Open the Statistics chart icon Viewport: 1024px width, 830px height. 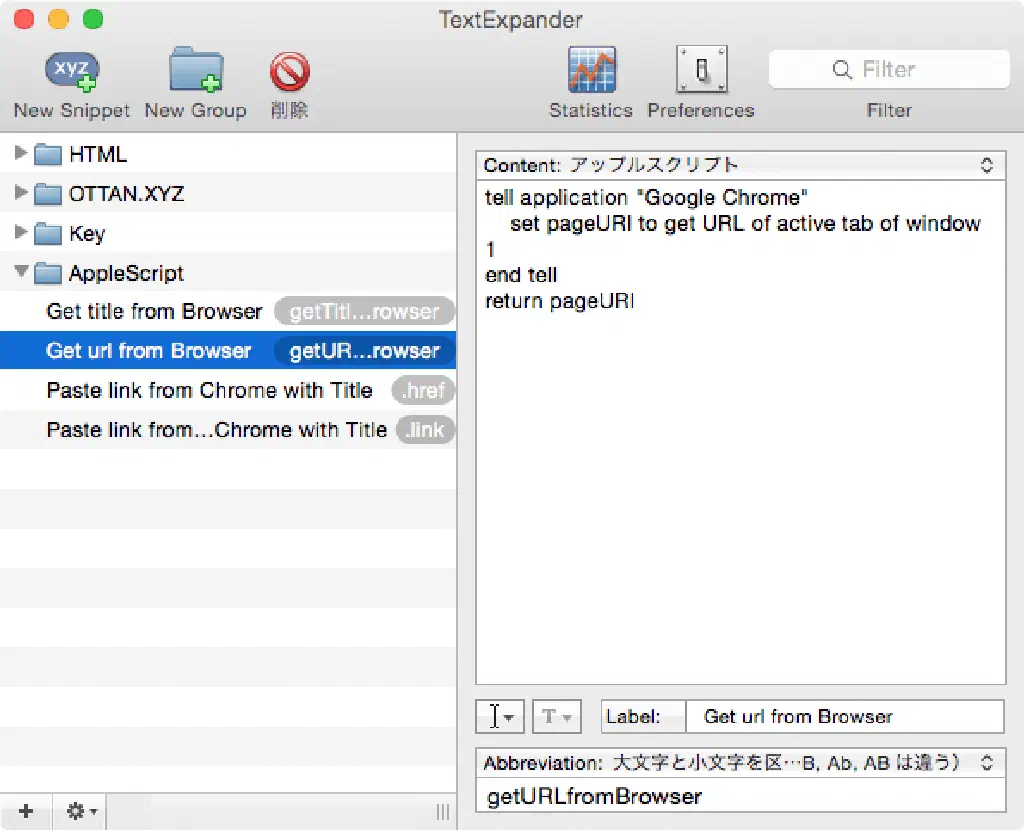point(591,72)
